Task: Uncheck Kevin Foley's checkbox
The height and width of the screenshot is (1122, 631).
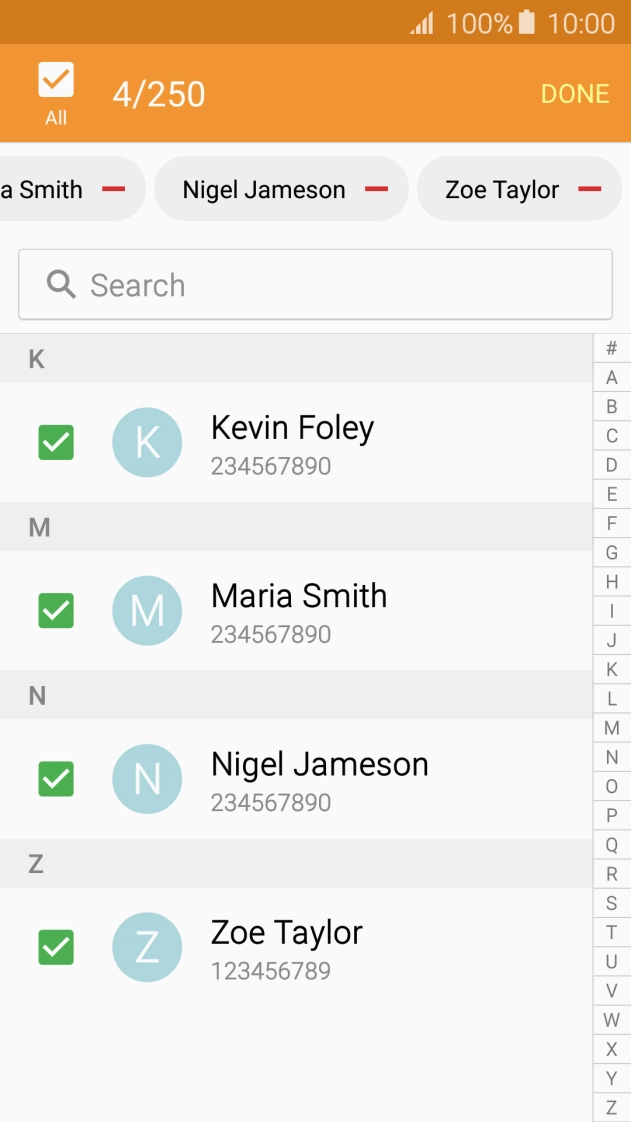Action: (x=56, y=442)
